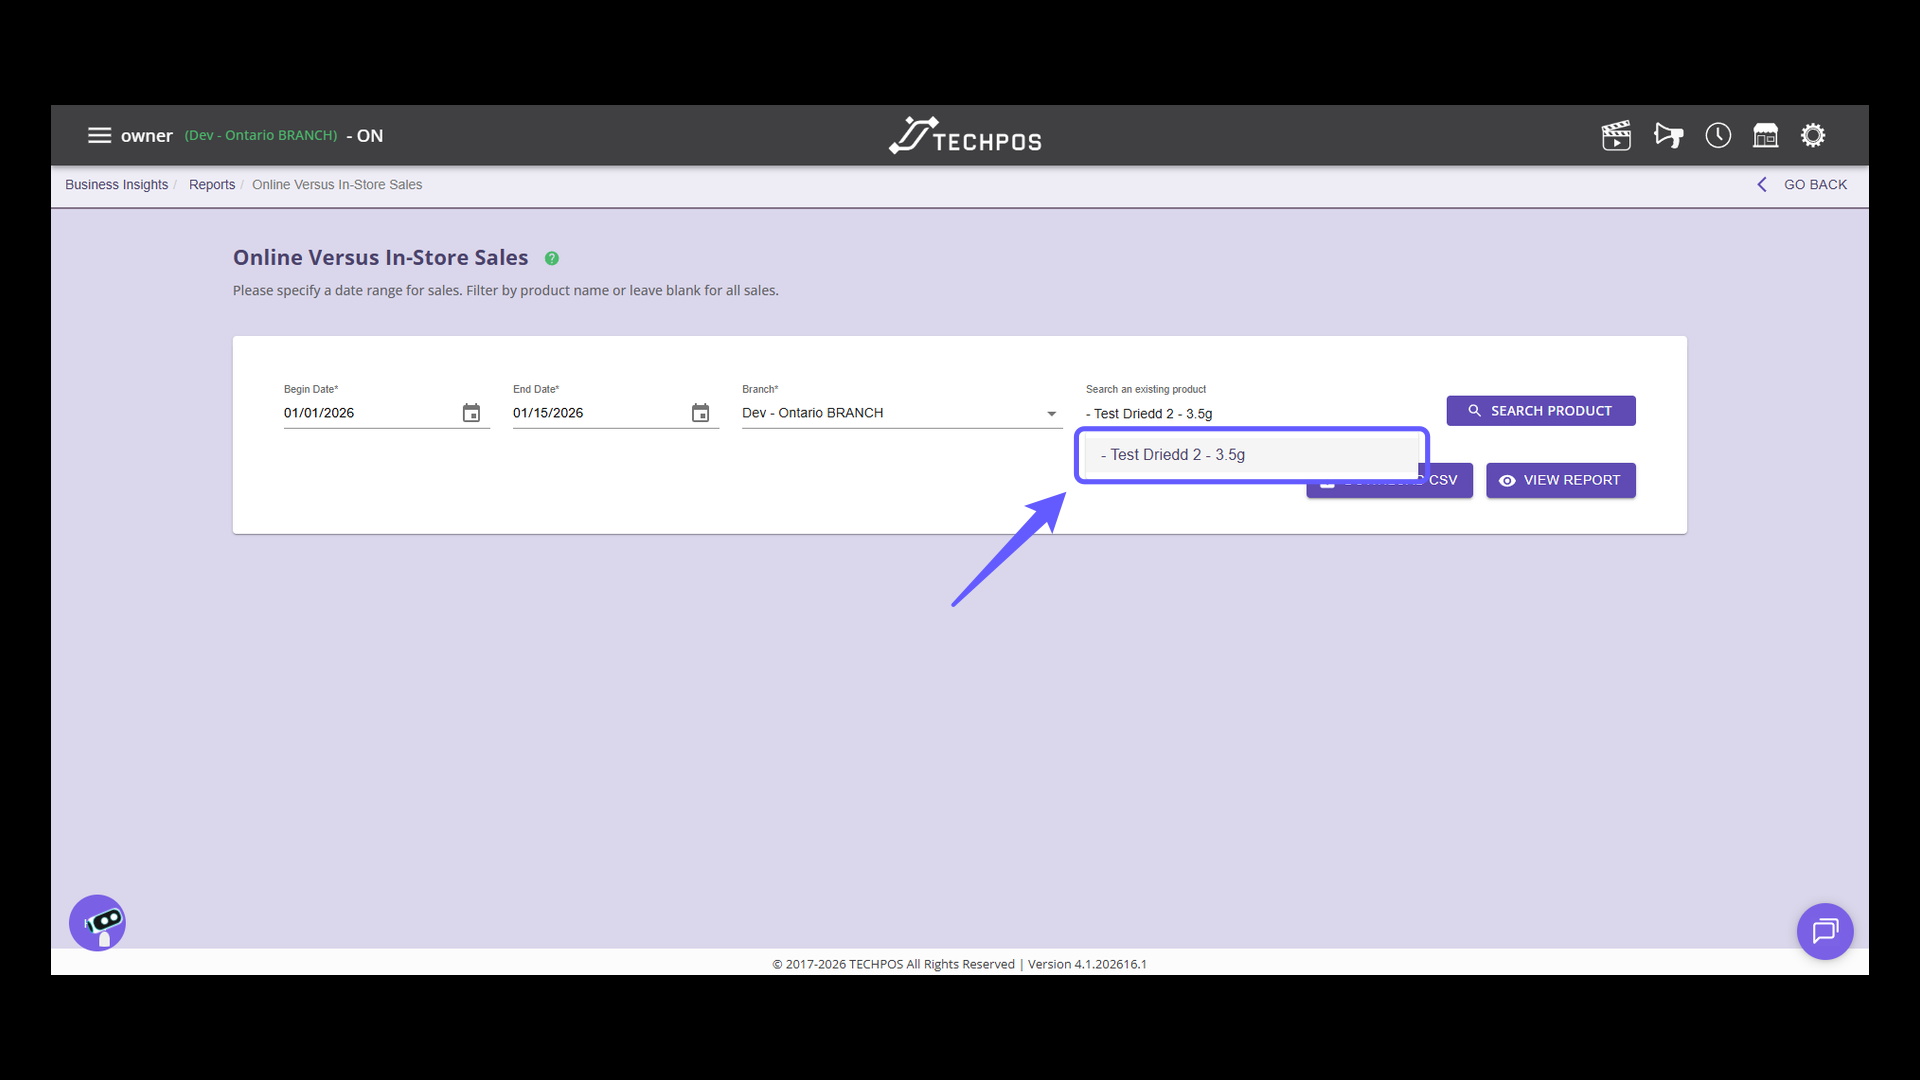Viewport: 1920px width, 1080px height.
Task: Open the training videos clapperboard icon
Action: point(1616,135)
